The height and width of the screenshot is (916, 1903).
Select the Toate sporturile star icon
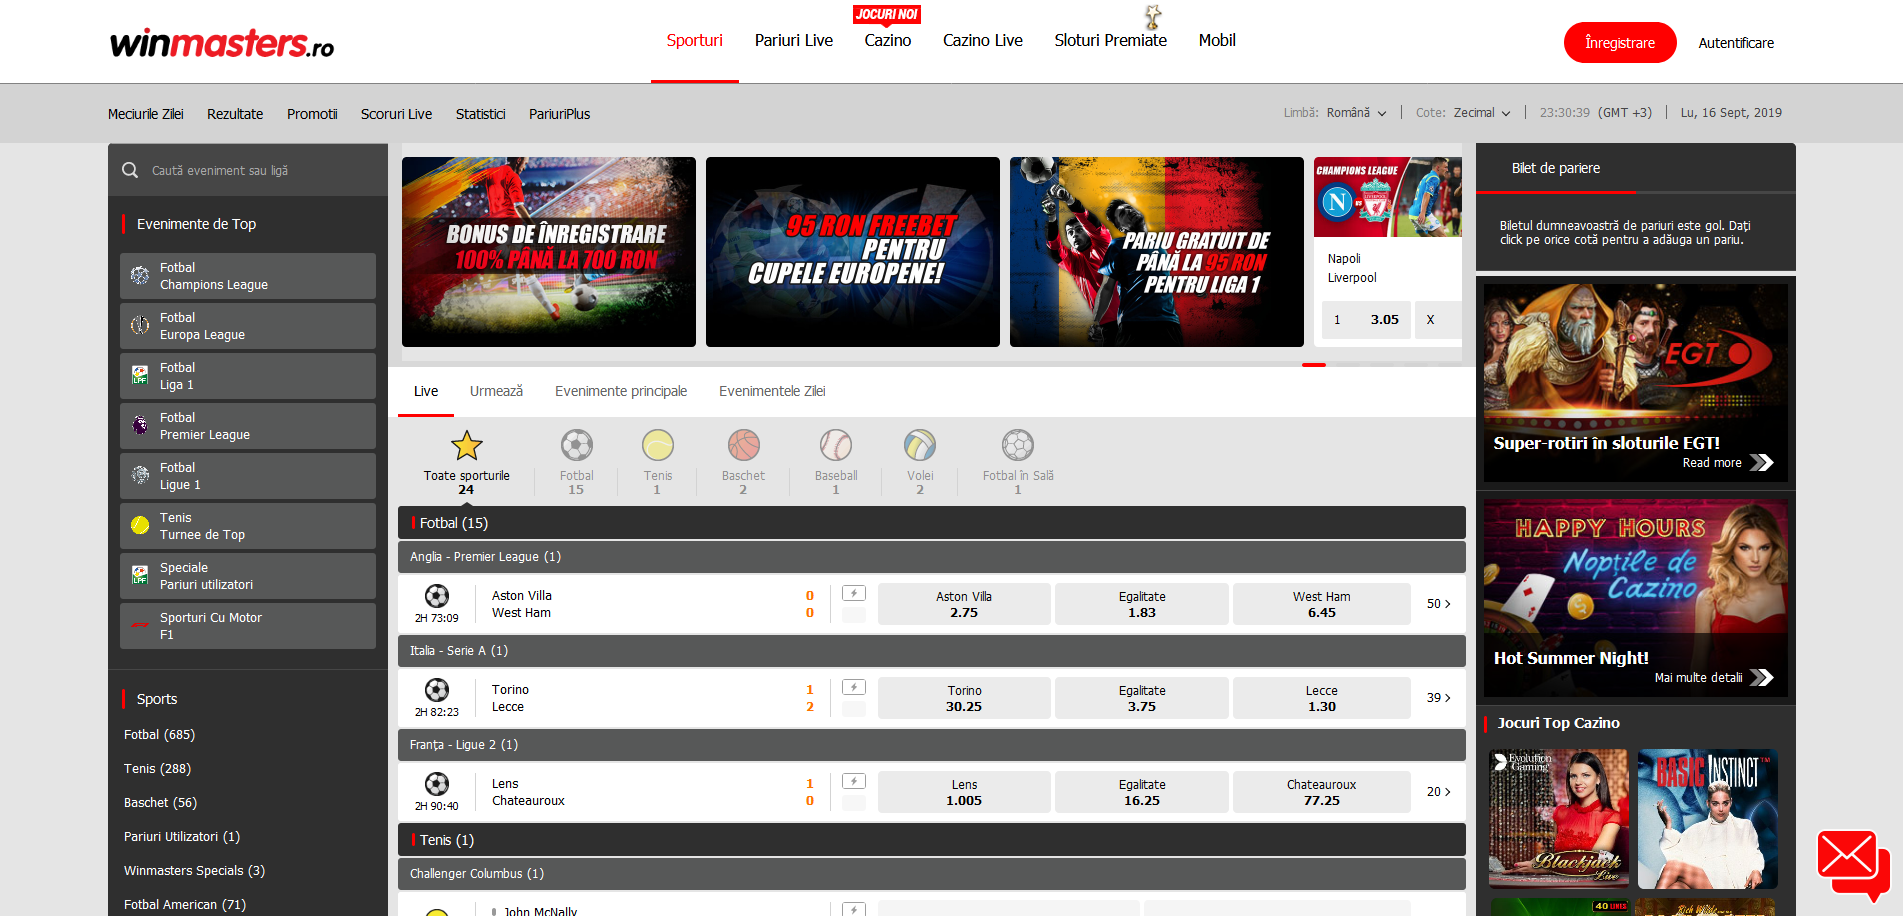point(466,445)
